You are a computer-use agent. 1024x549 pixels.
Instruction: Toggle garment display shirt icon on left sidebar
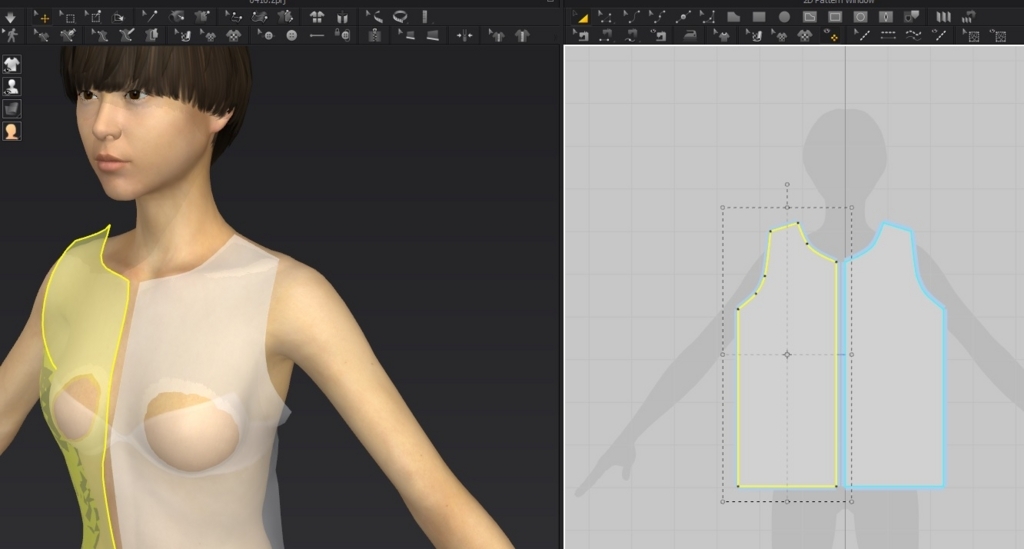pyautogui.click(x=11, y=64)
